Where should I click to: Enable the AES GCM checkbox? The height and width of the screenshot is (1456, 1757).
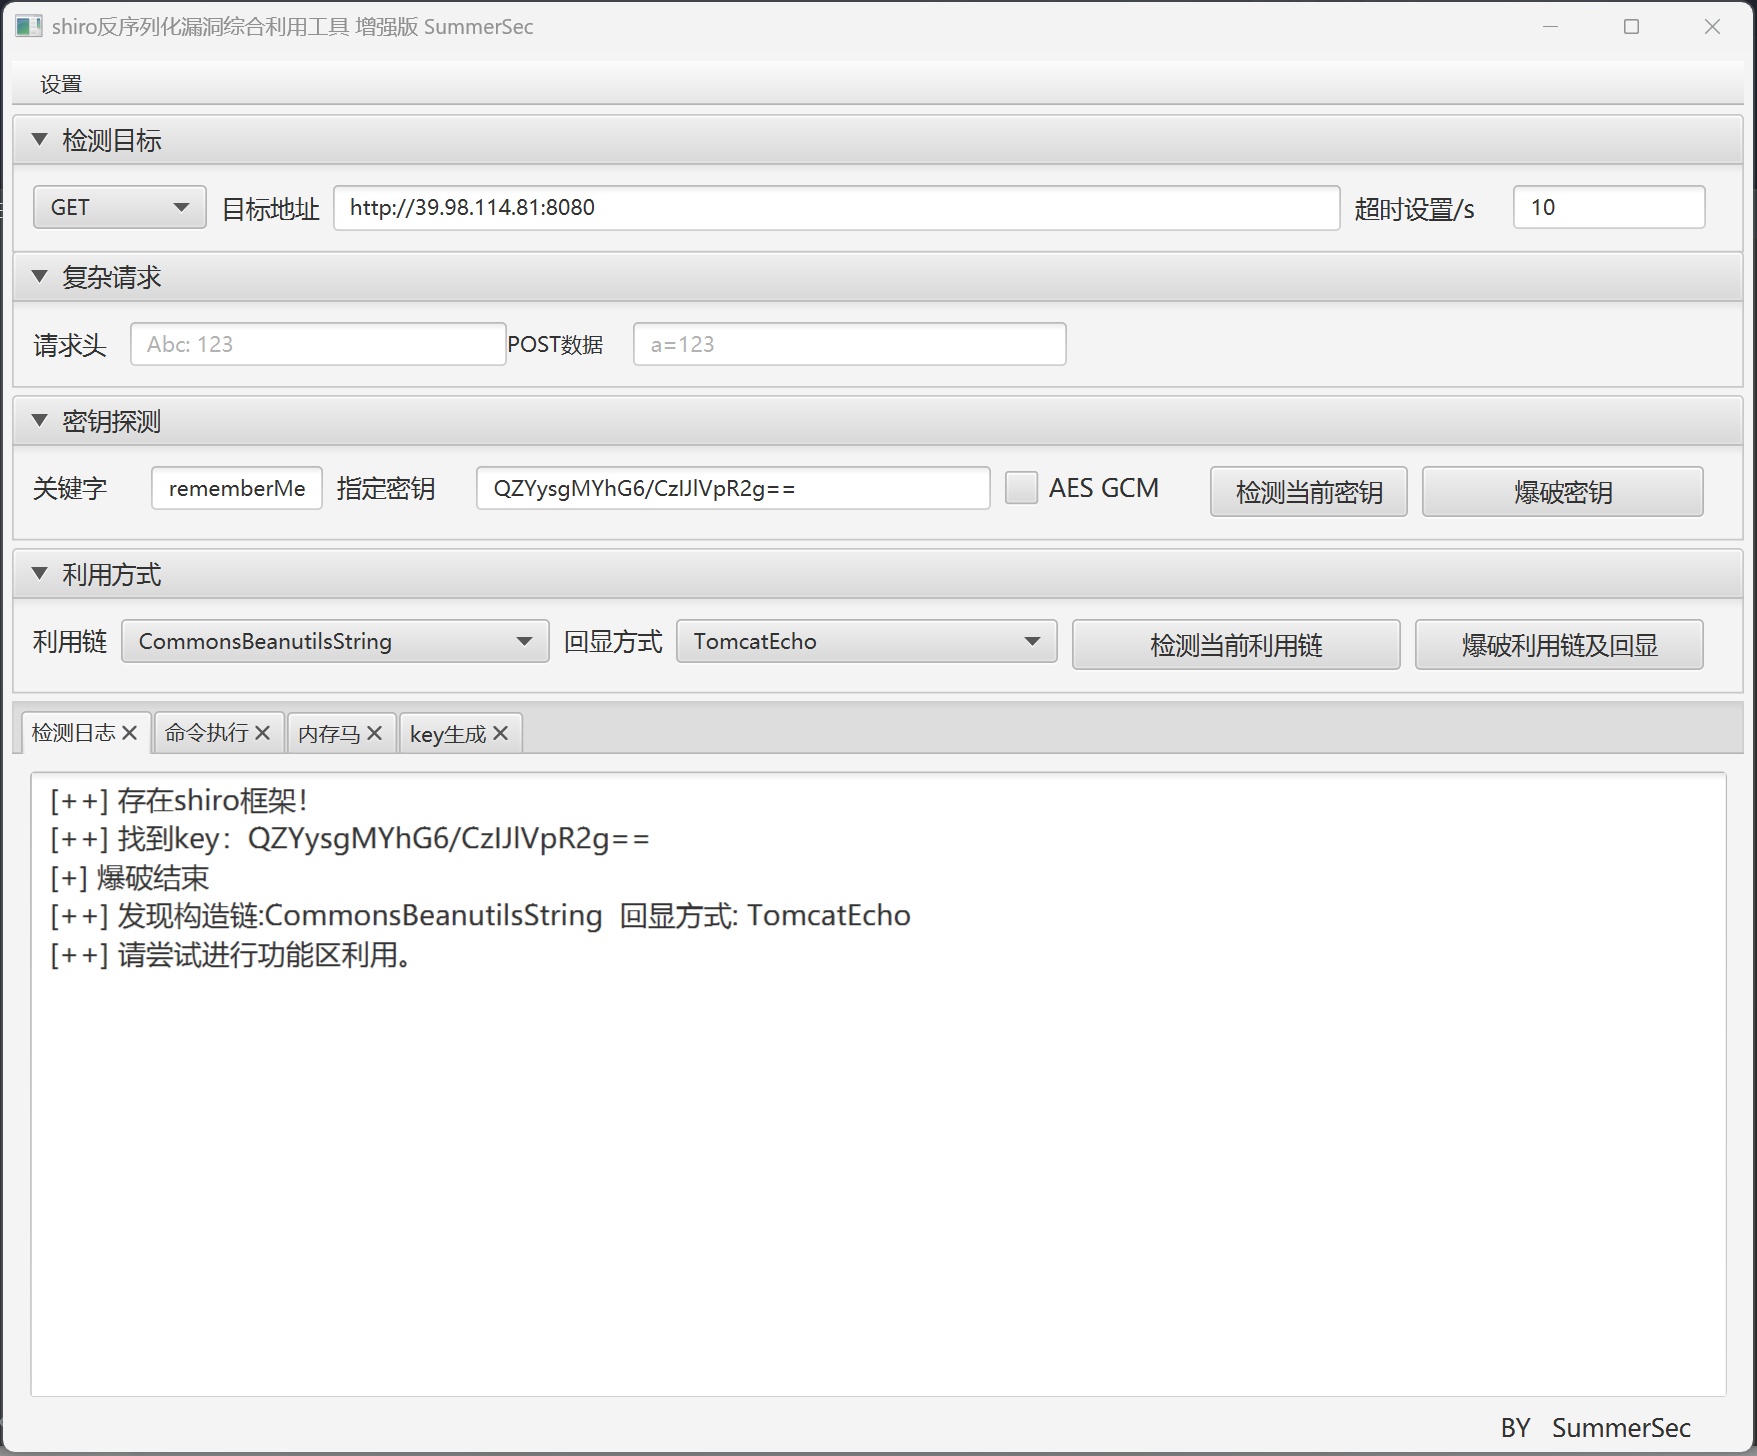coord(1021,488)
